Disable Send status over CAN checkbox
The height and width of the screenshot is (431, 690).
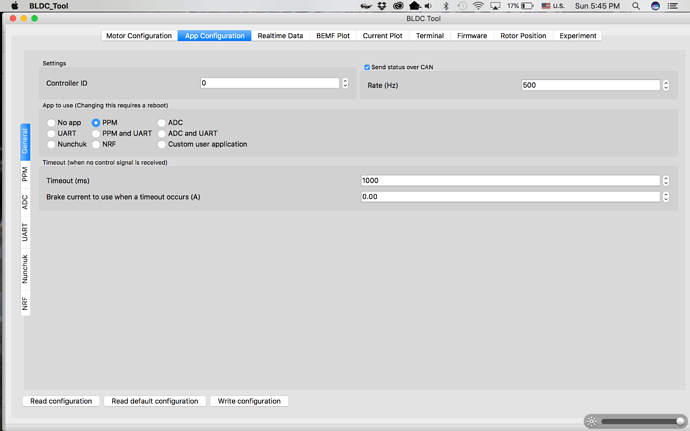tap(367, 67)
